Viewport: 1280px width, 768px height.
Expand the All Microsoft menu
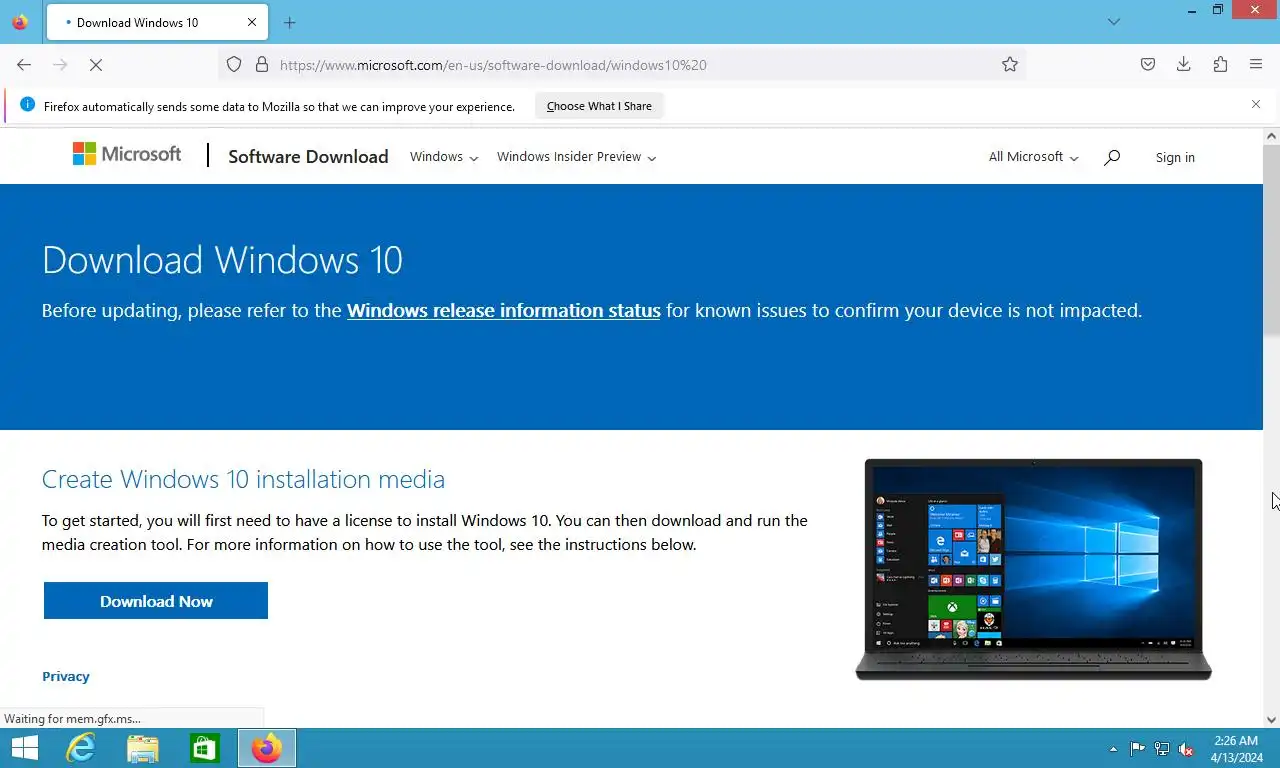[x=1033, y=157]
